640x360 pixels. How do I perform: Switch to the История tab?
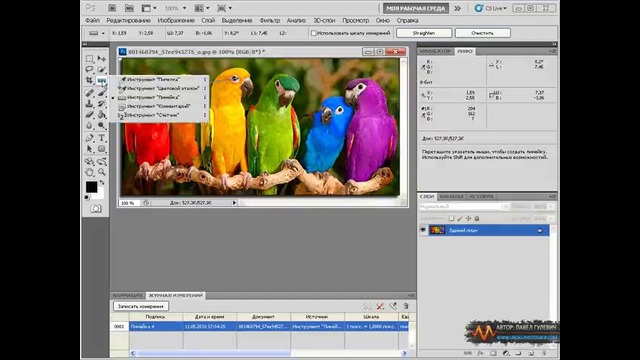coord(481,197)
